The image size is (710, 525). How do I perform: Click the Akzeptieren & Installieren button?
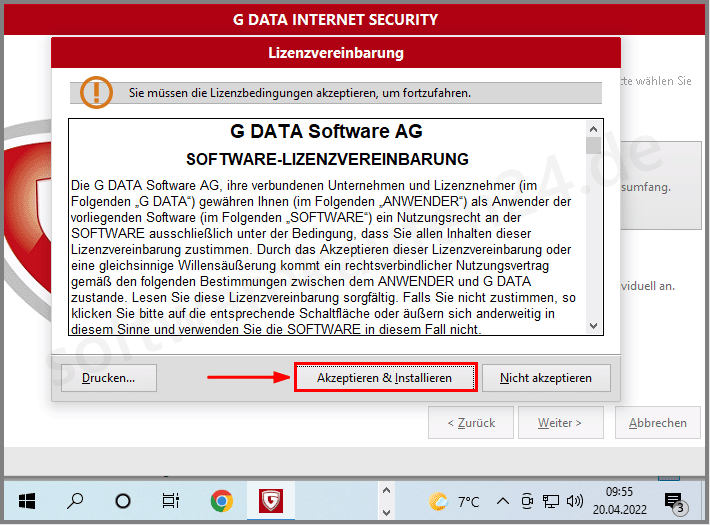click(x=384, y=378)
